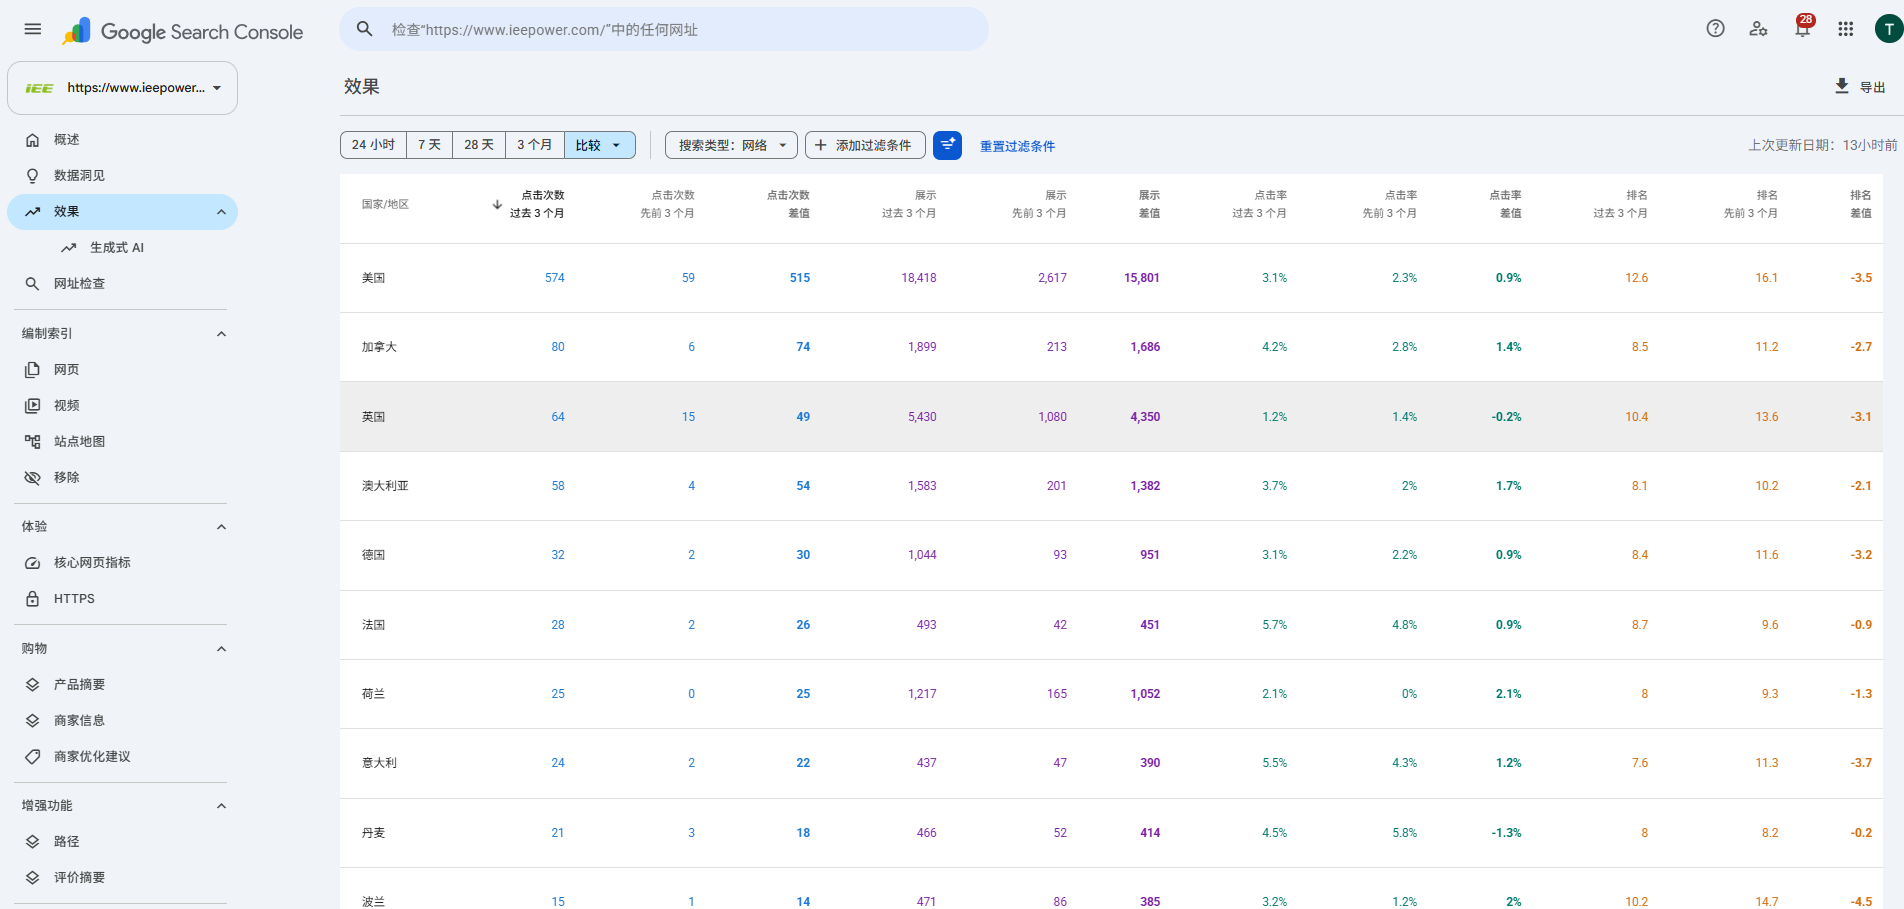Click the Google Search Console logo
Viewport: 1904px width, 909px height.
(x=183, y=31)
